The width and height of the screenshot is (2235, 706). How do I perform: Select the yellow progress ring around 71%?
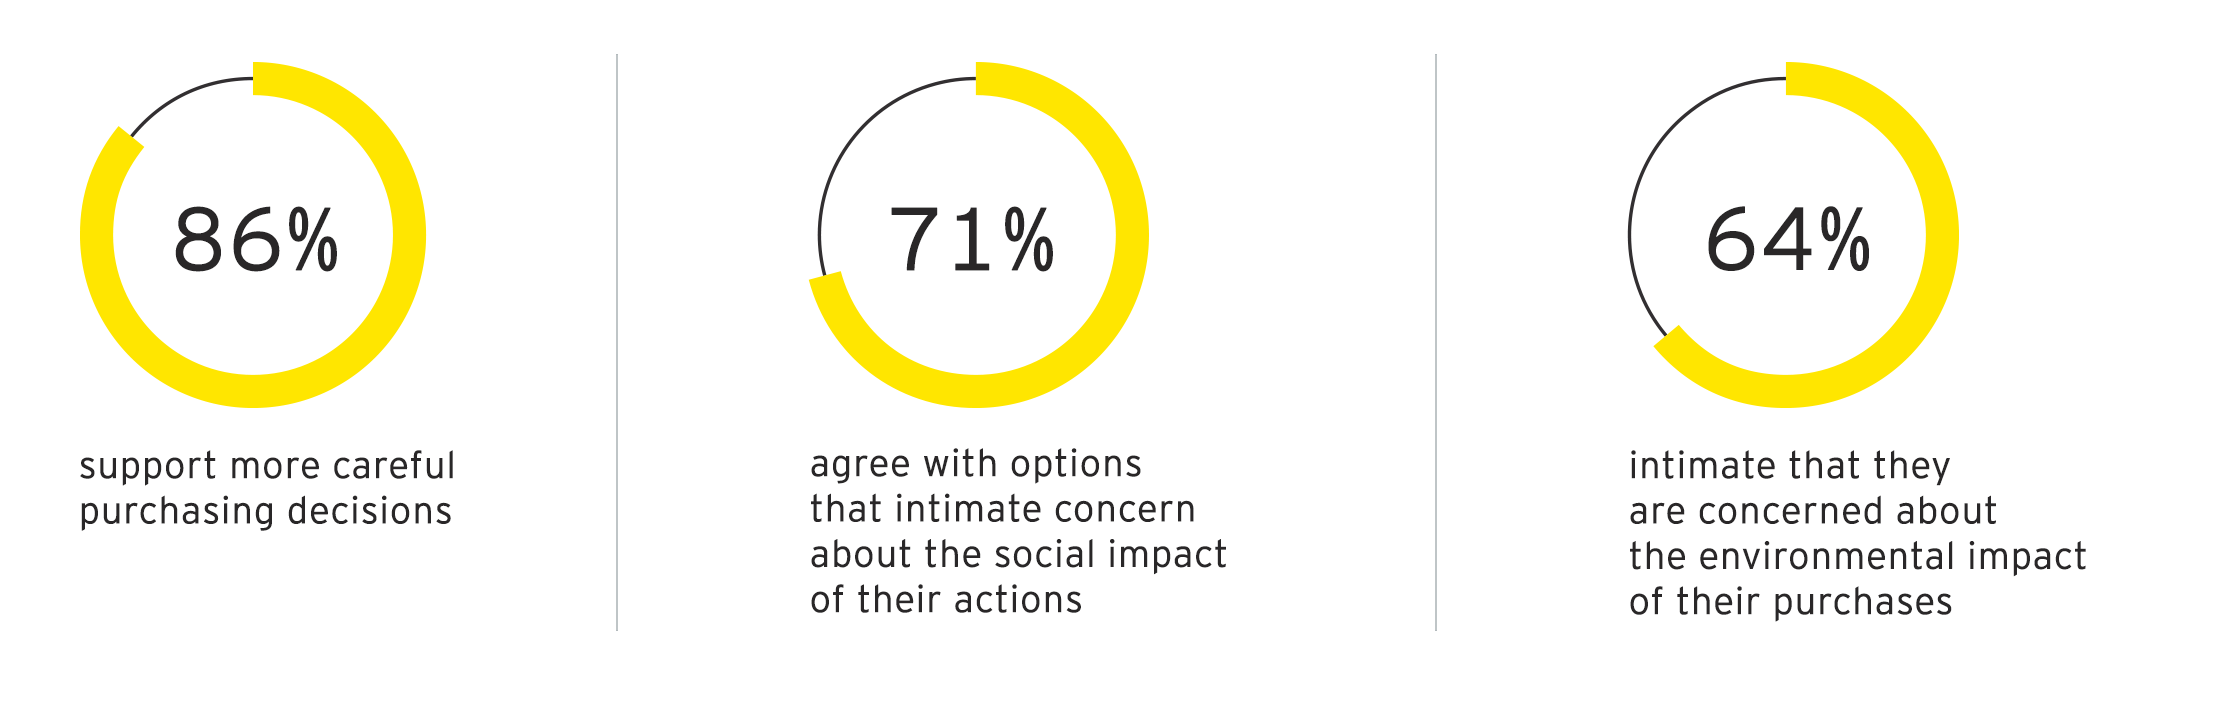[1131, 236]
